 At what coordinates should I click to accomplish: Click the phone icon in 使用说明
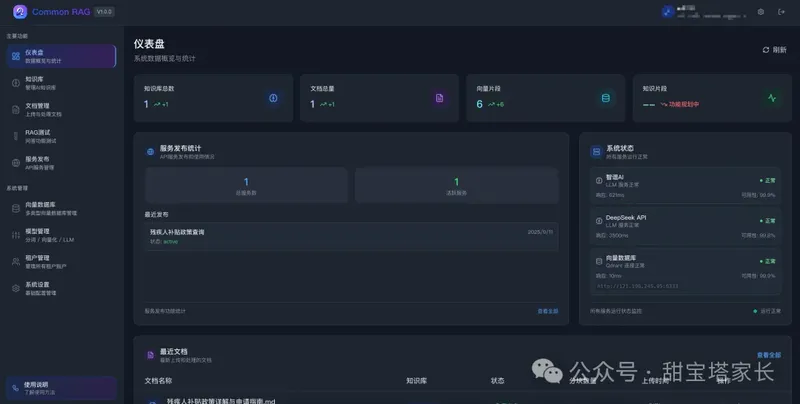15,388
